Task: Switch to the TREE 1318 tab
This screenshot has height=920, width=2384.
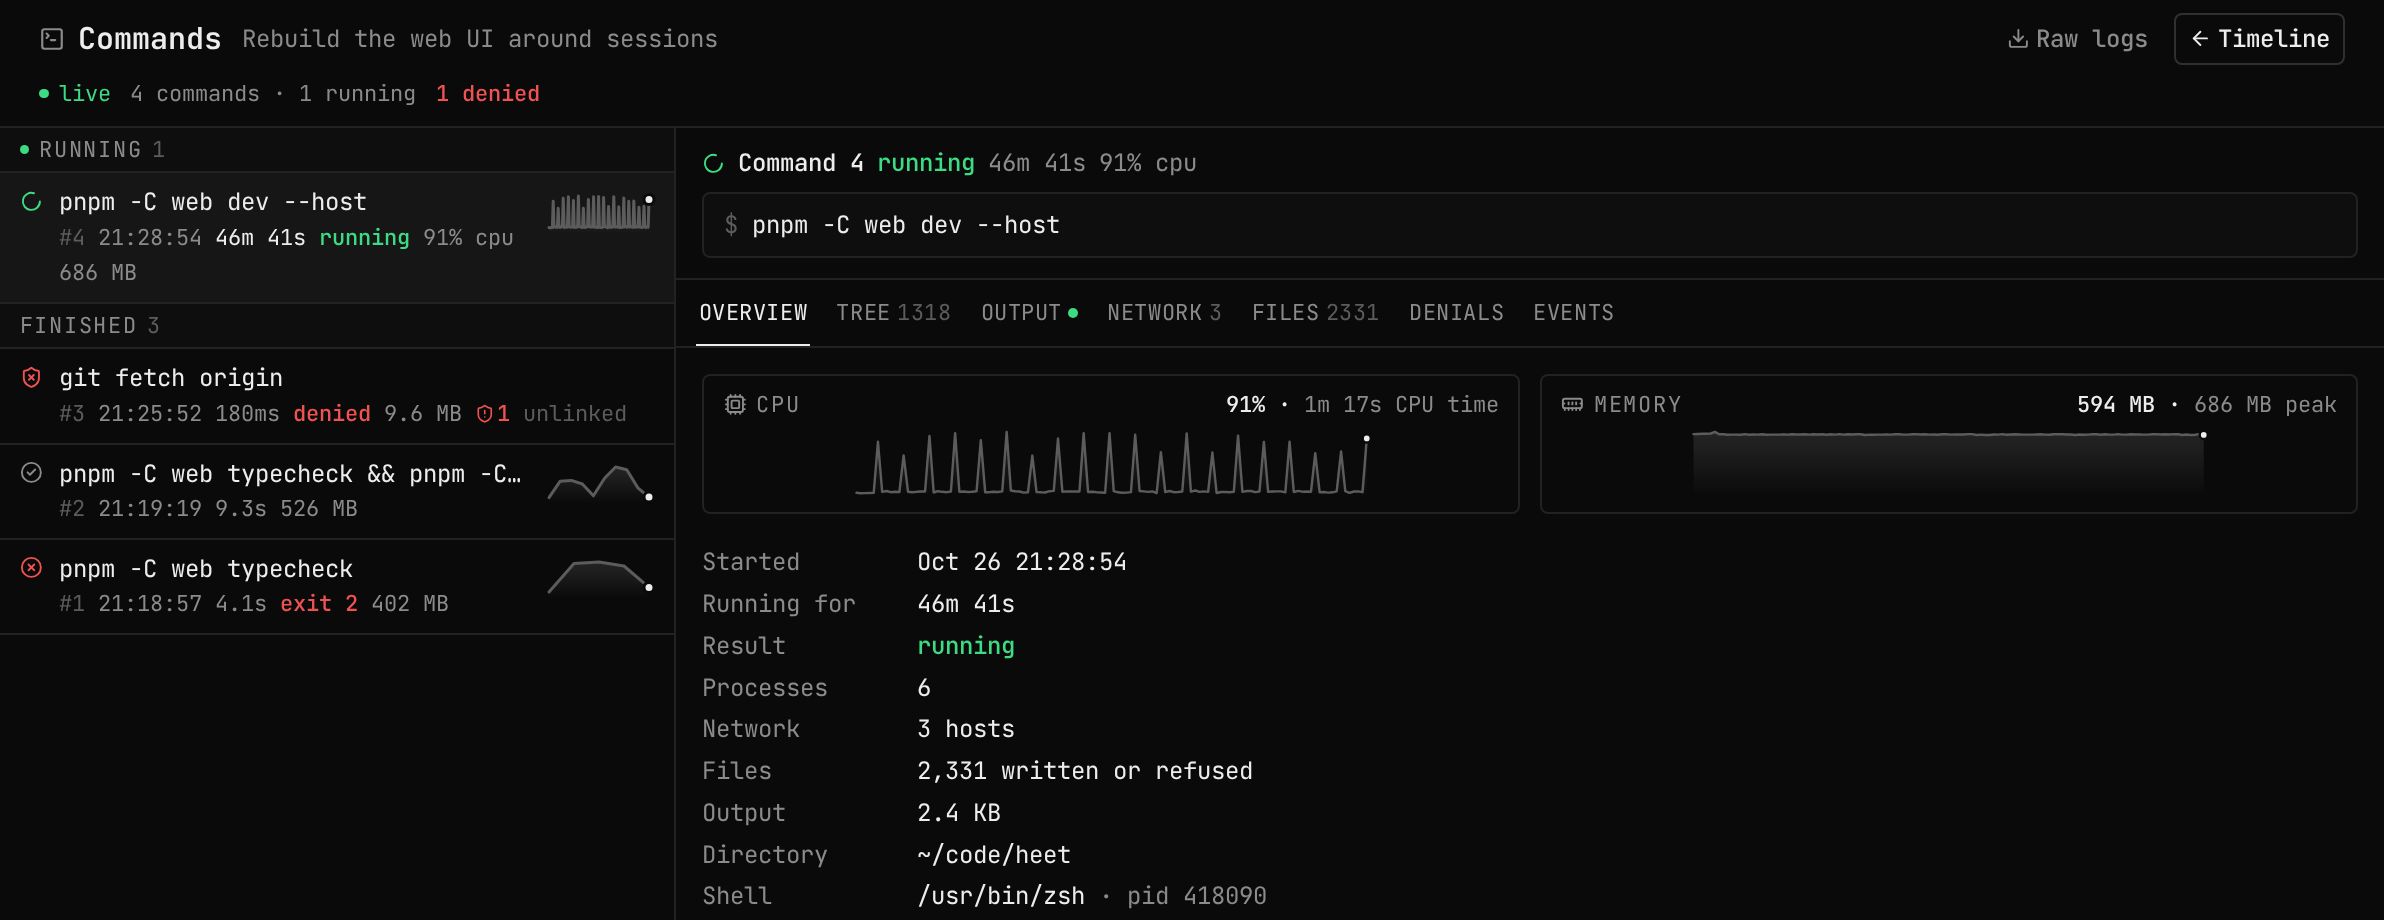Action: 893,313
